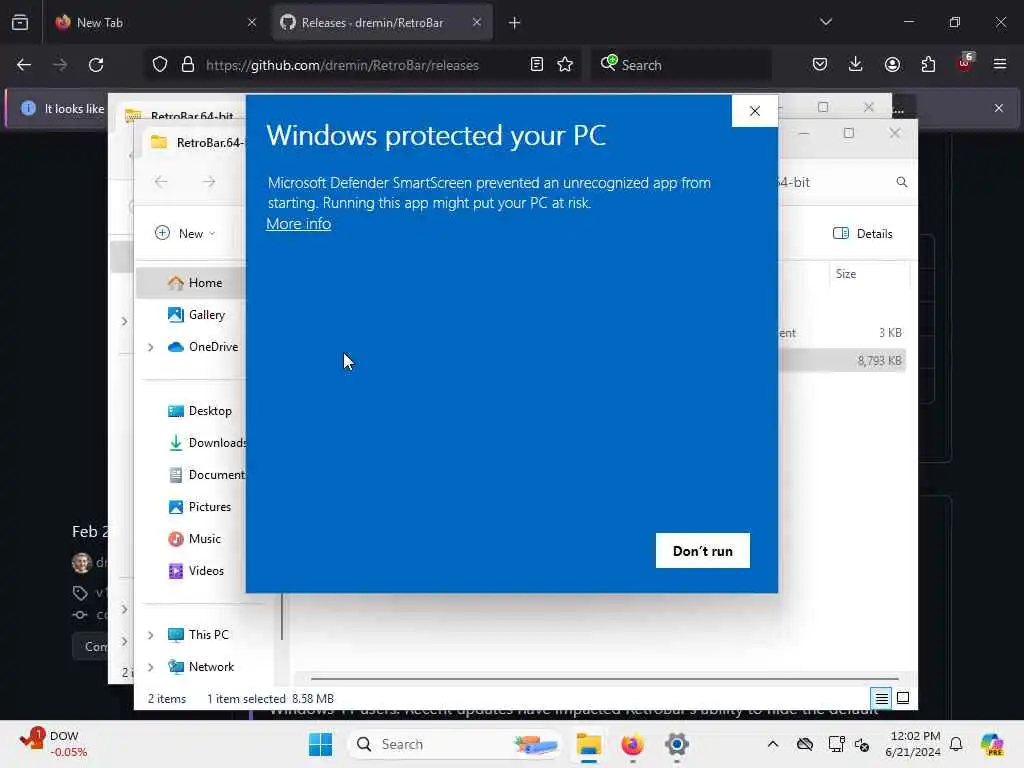The width and height of the screenshot is (1024, 768).
Task: Select Releases dremin/RetroBar tab
Action: [382, 22]
